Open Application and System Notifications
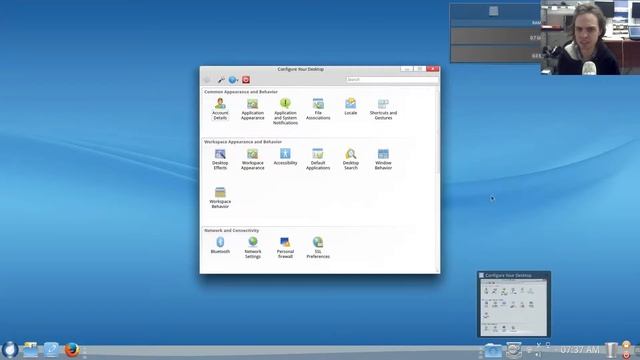 point(285,111)
